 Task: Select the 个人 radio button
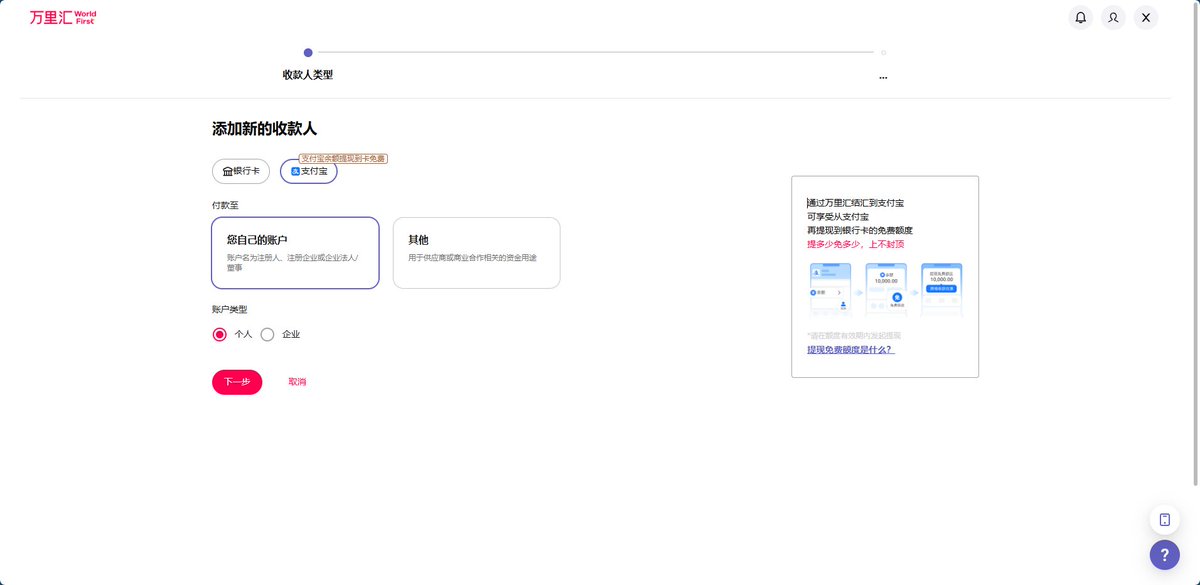point(220,334)
